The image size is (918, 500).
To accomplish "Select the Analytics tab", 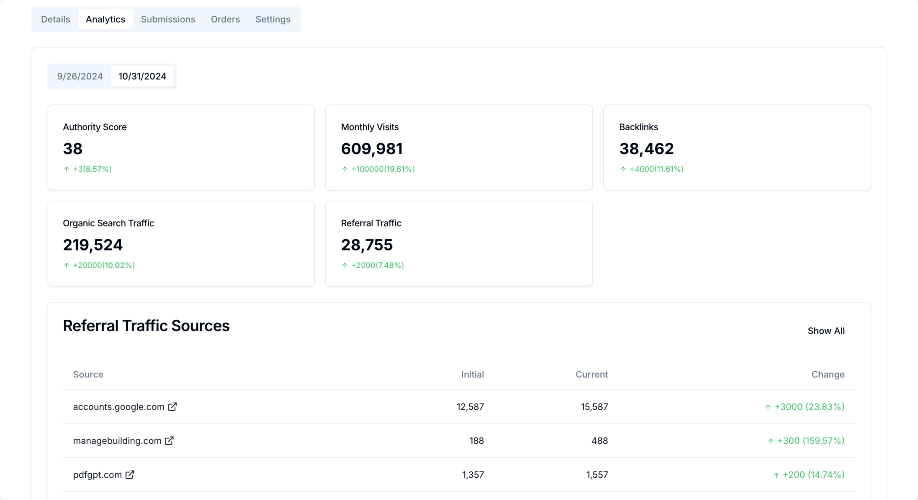I will (106, 19).
